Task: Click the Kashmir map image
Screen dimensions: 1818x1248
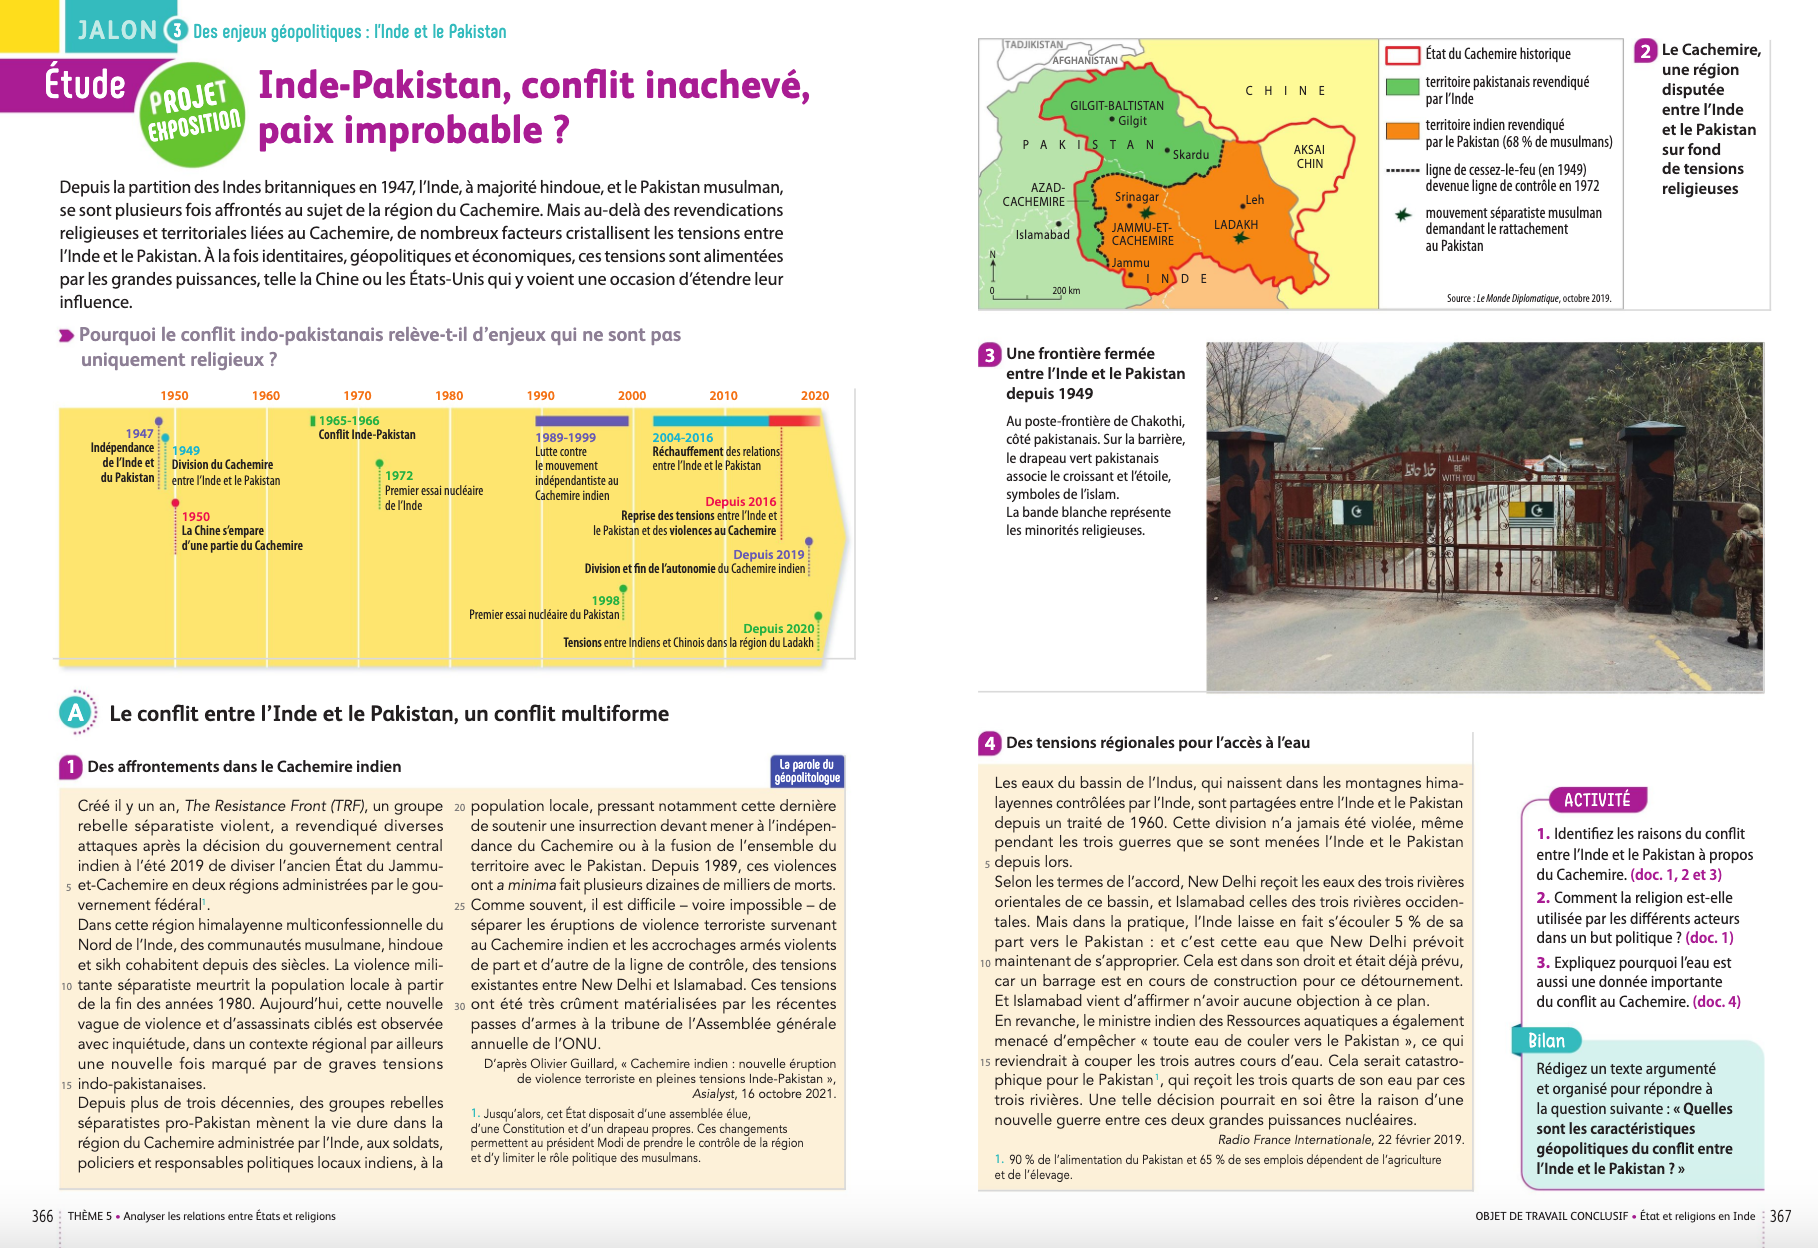Action: [x=1178, y=173]
